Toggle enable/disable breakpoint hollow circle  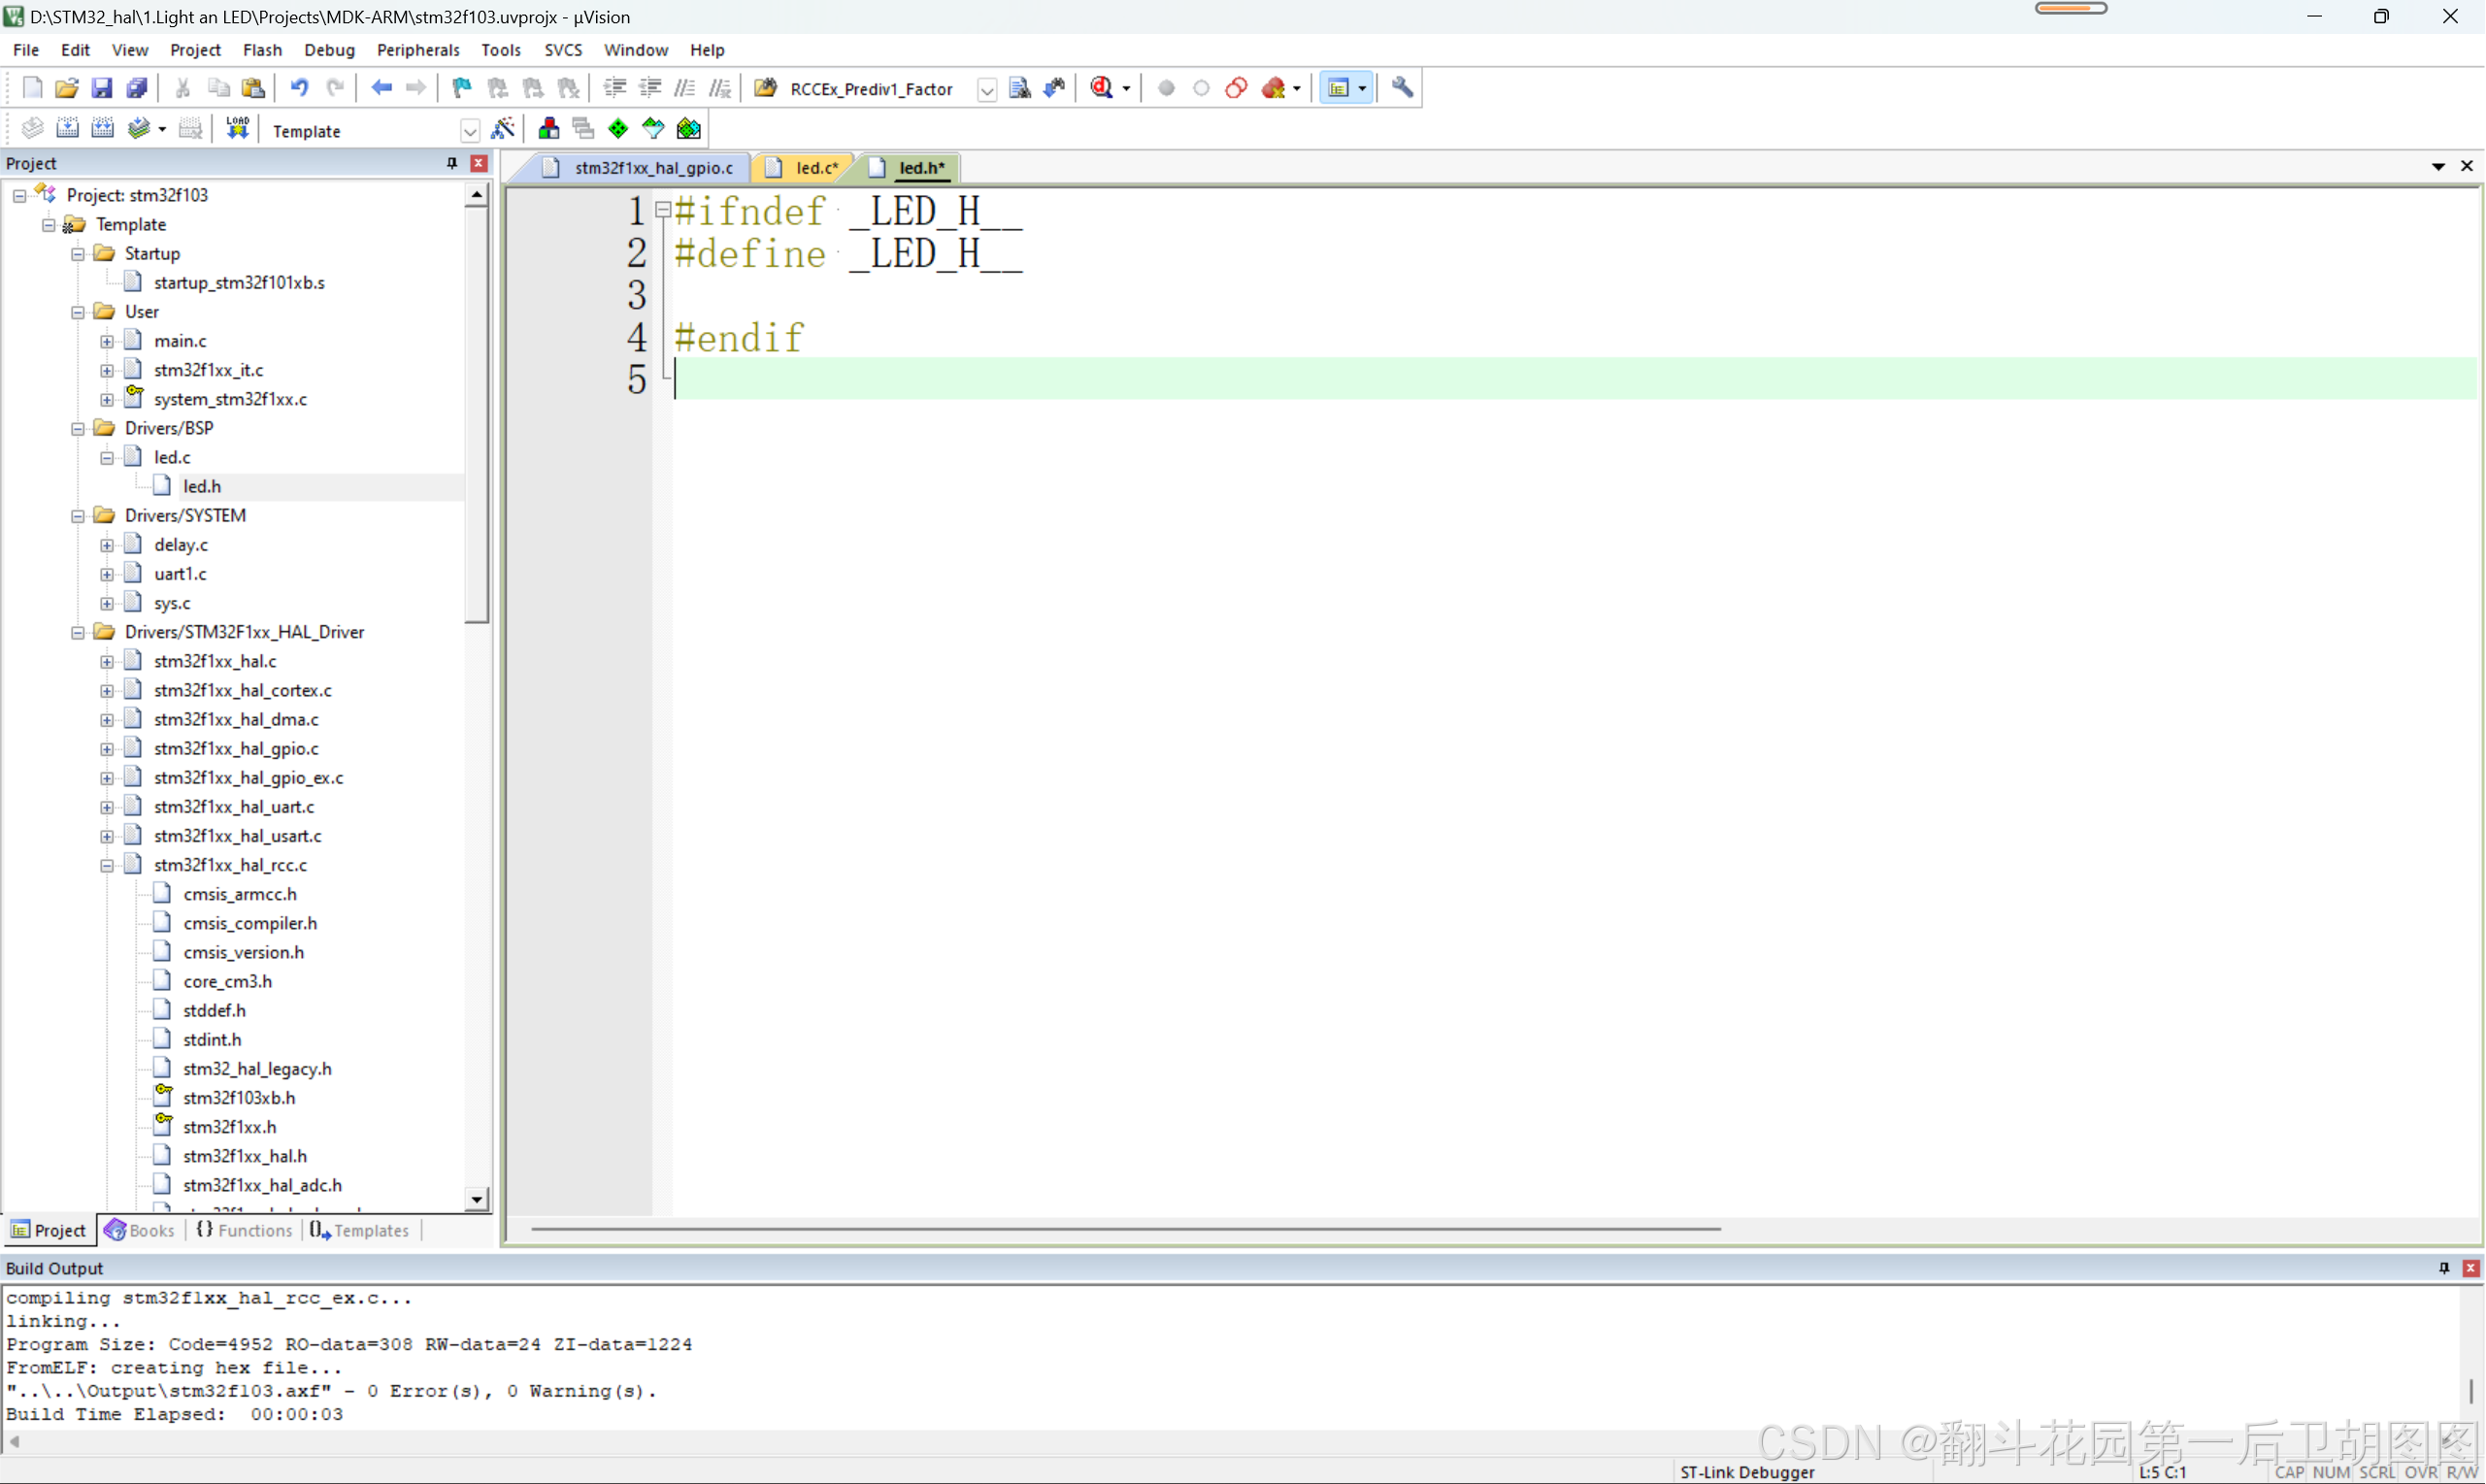[x=1201, y=88]
